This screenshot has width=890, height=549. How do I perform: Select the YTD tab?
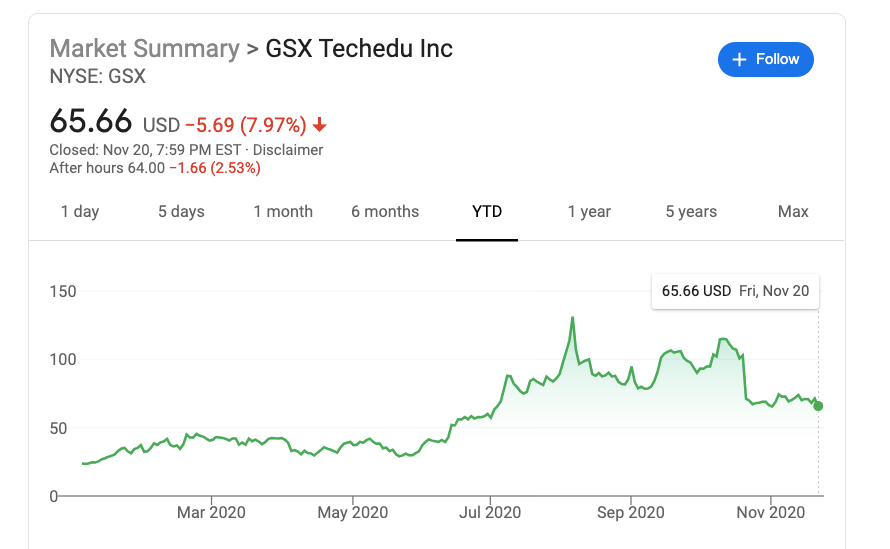pos(487,212)
